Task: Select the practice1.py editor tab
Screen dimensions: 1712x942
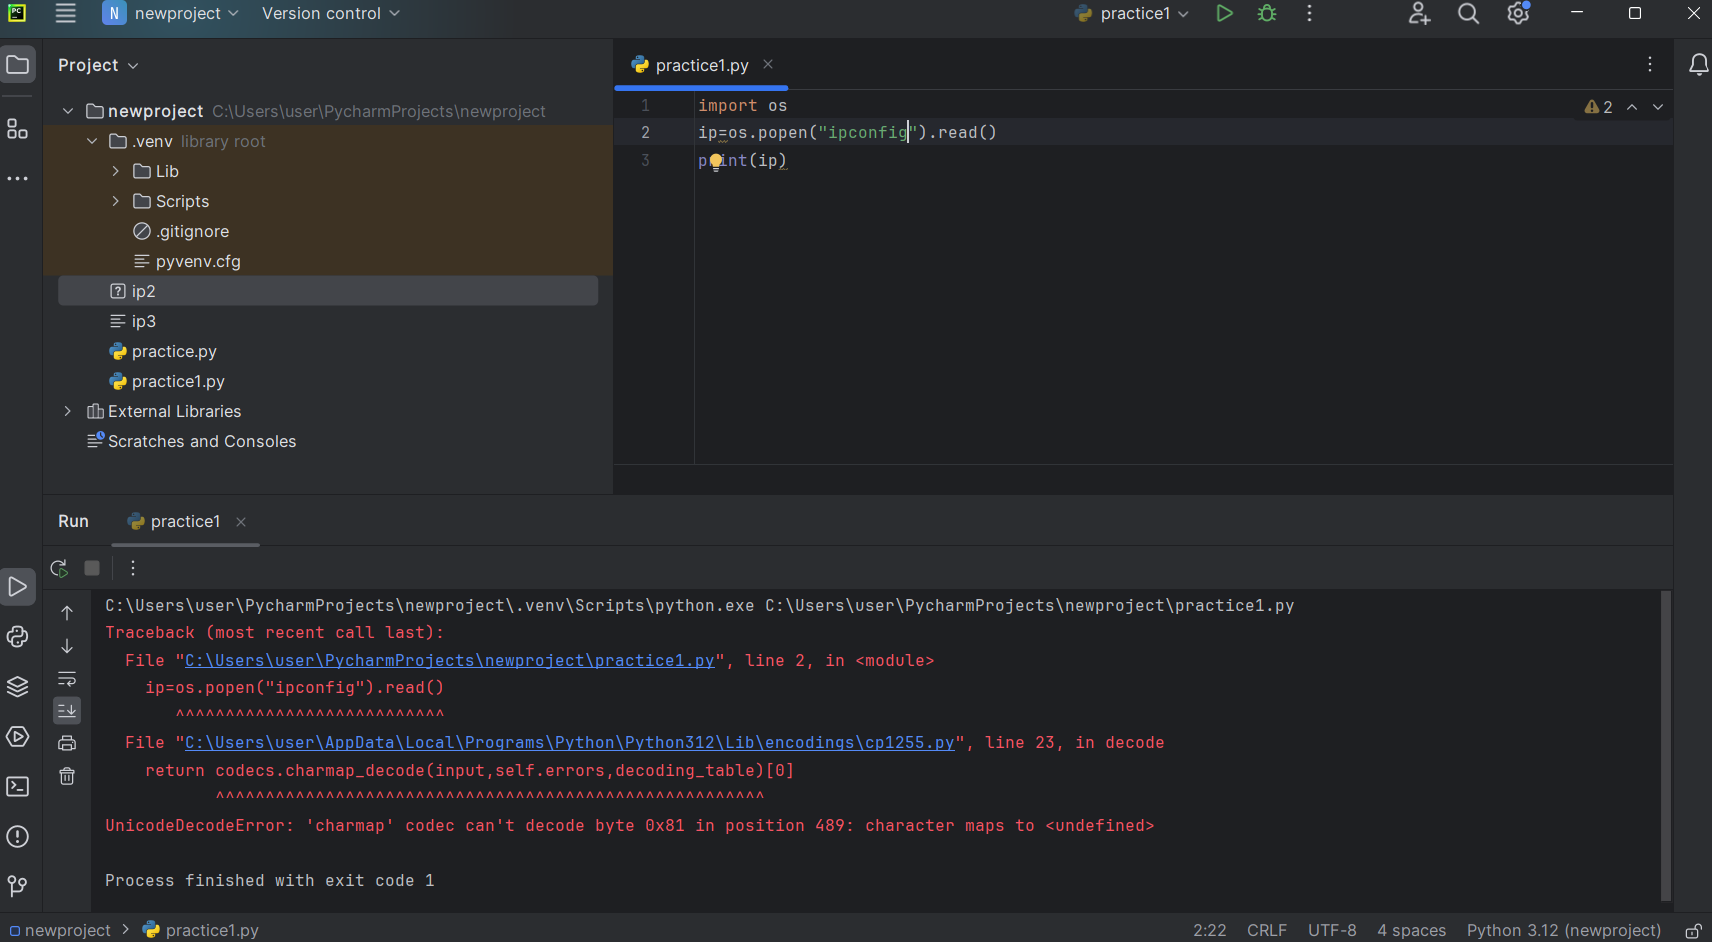Action: [x=701, y=66]
